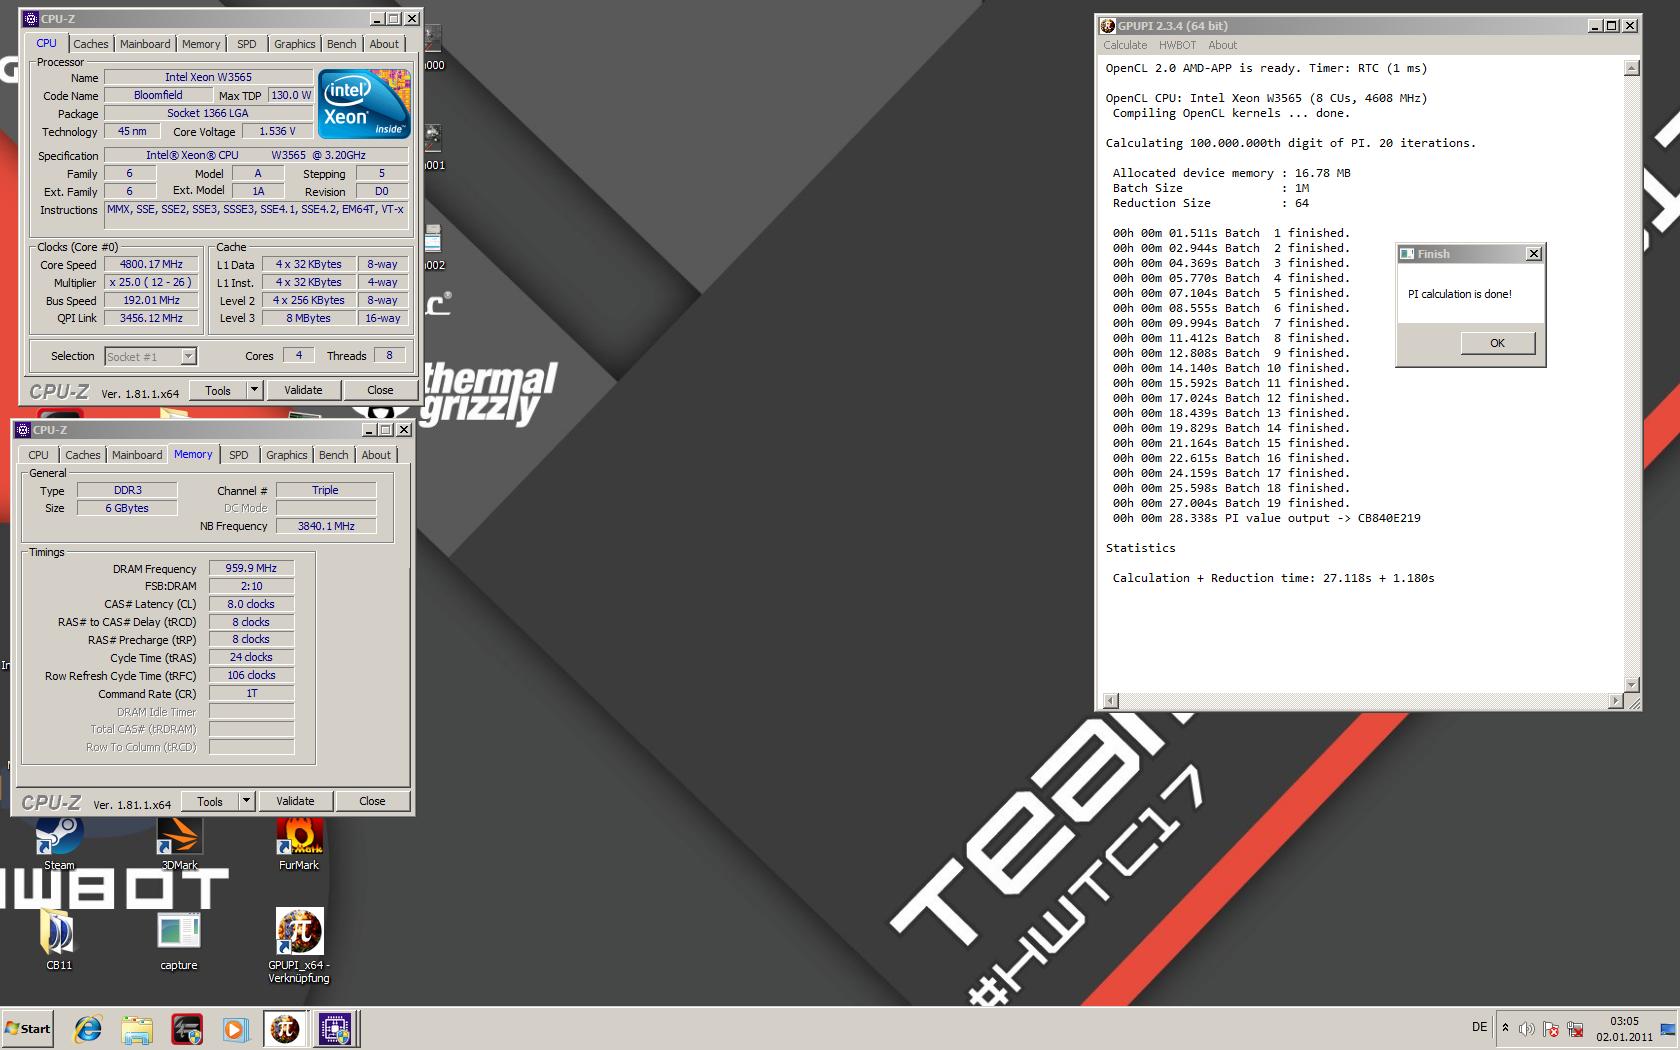This screenshot has width=1680, height=1050.
Task: Open Windows Media Player taskbar icon
Action: tap(235, 1029)
